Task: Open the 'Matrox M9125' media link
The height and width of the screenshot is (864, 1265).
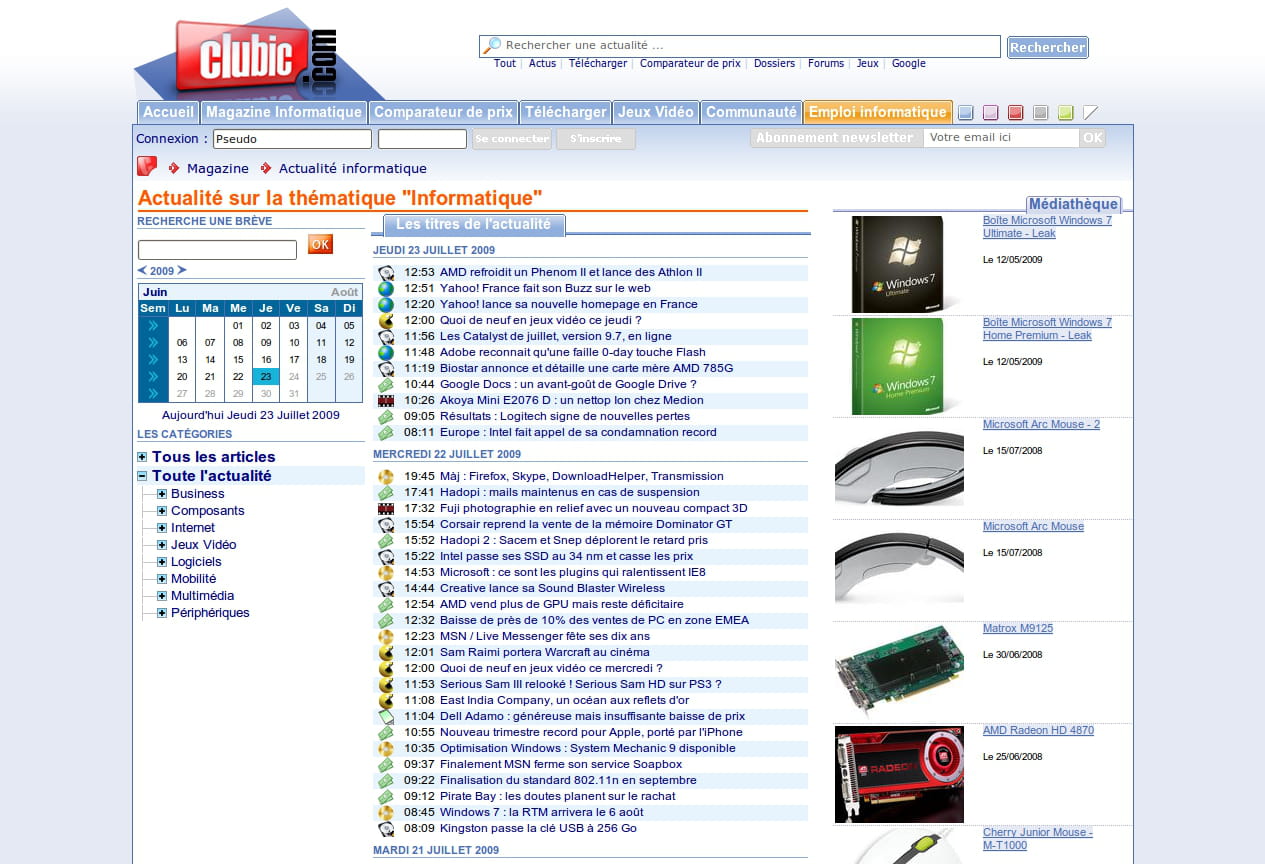Action: pos(1018,629)
